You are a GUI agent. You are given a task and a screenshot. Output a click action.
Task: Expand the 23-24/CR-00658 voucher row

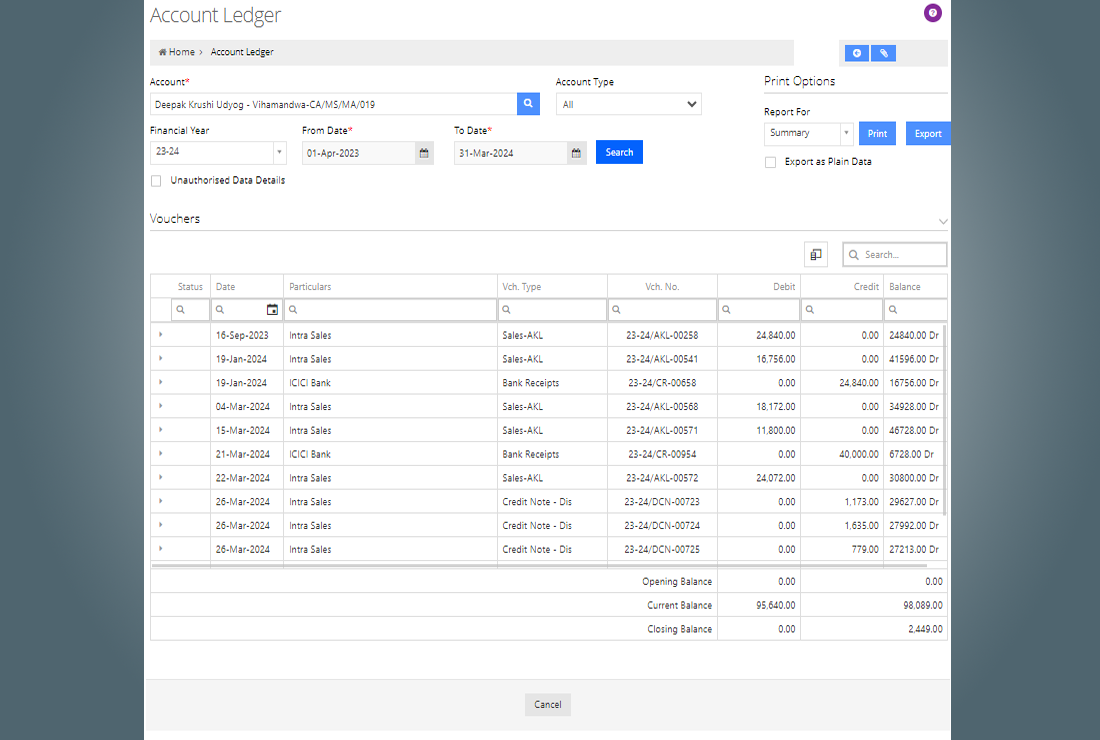click(161, 382)
